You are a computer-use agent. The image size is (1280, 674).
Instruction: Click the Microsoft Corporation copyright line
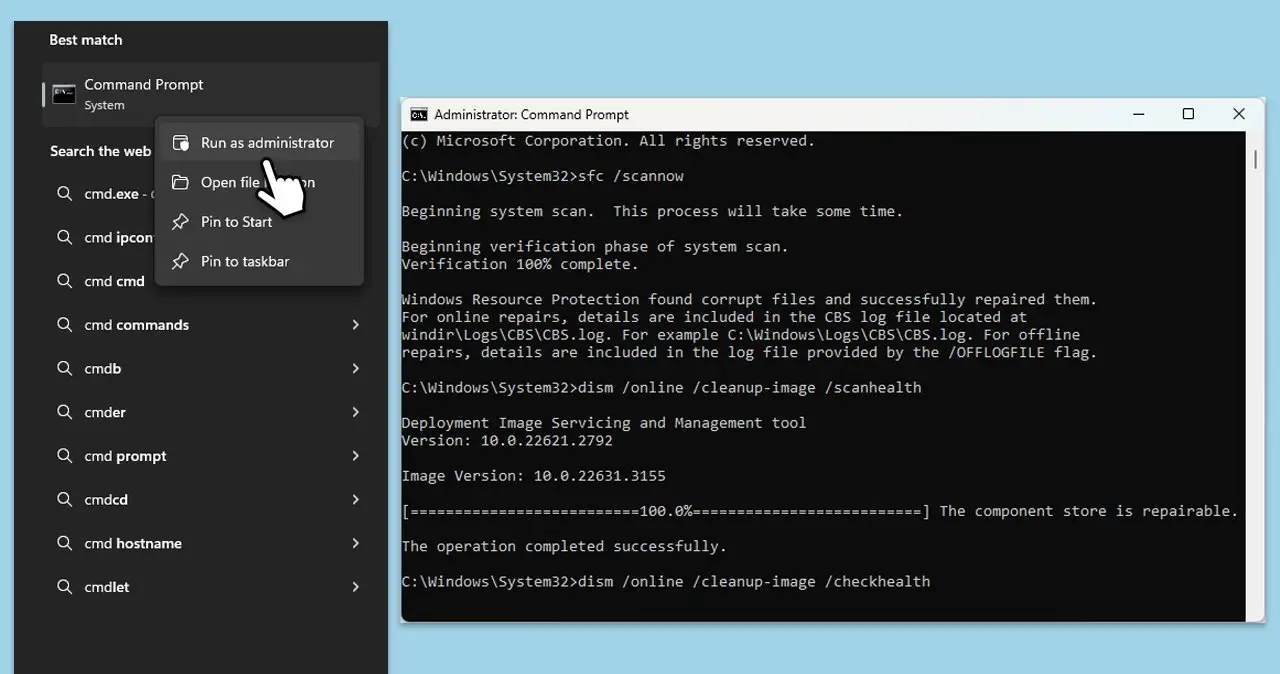(608, 141)
